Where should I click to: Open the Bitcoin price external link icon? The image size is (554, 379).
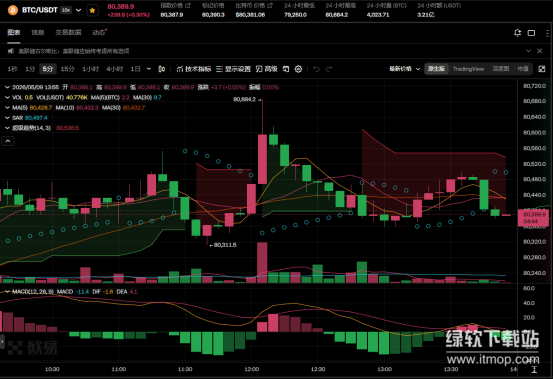pyautogui.click(x=270, y=5)
